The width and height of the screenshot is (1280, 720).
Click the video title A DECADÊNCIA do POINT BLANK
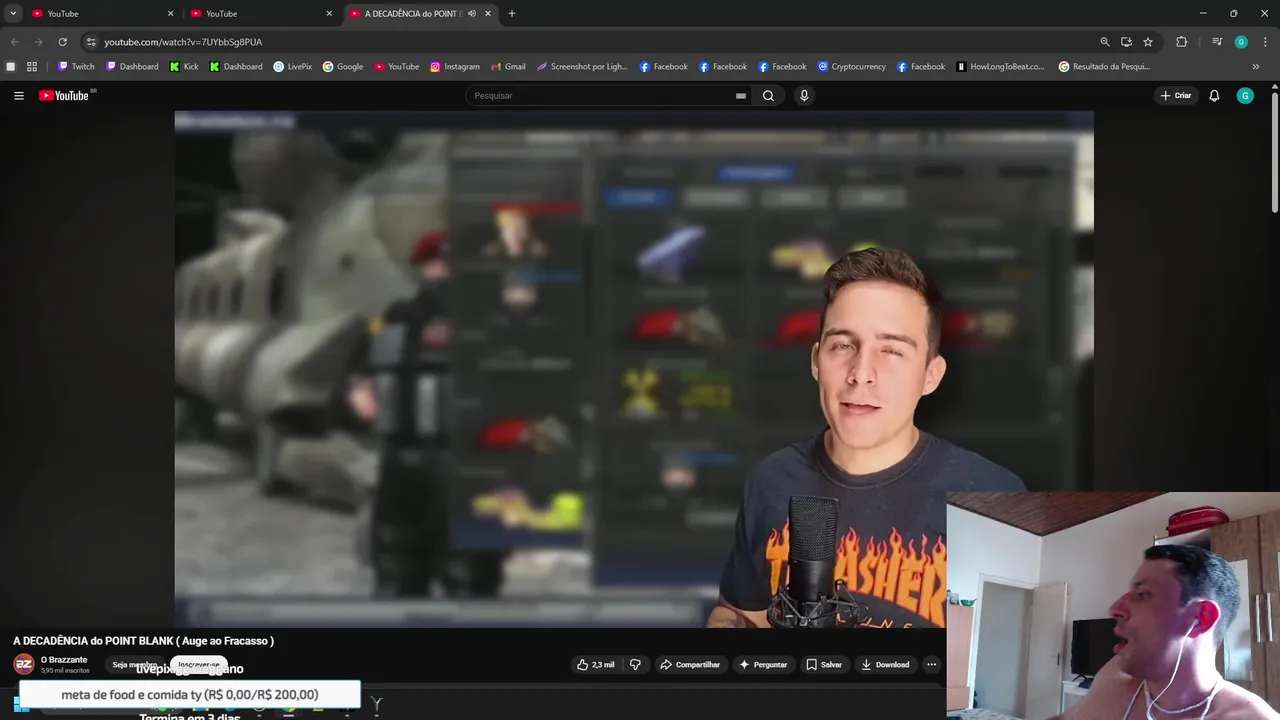pos(143,641)
